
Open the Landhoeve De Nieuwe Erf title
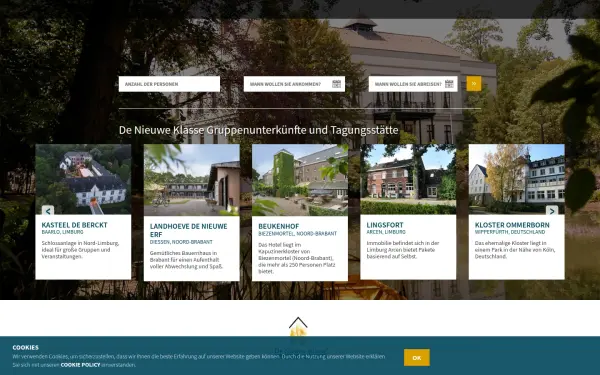[189, 230]
